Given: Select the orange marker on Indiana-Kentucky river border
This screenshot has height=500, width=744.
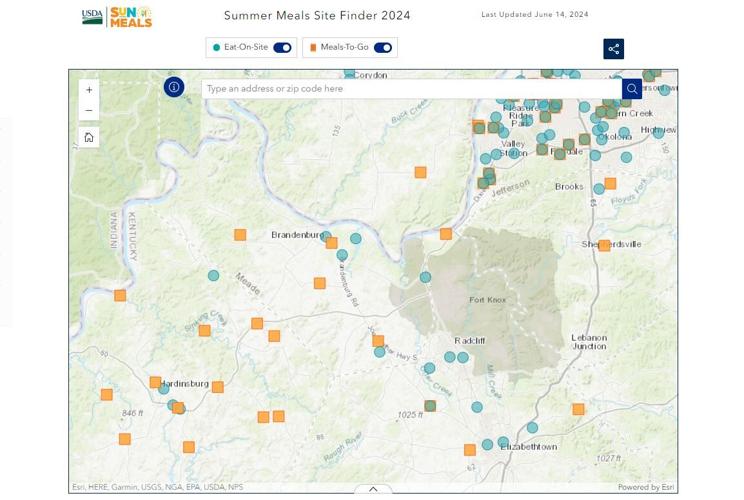Looking at the screenshot, I should 120,296.
